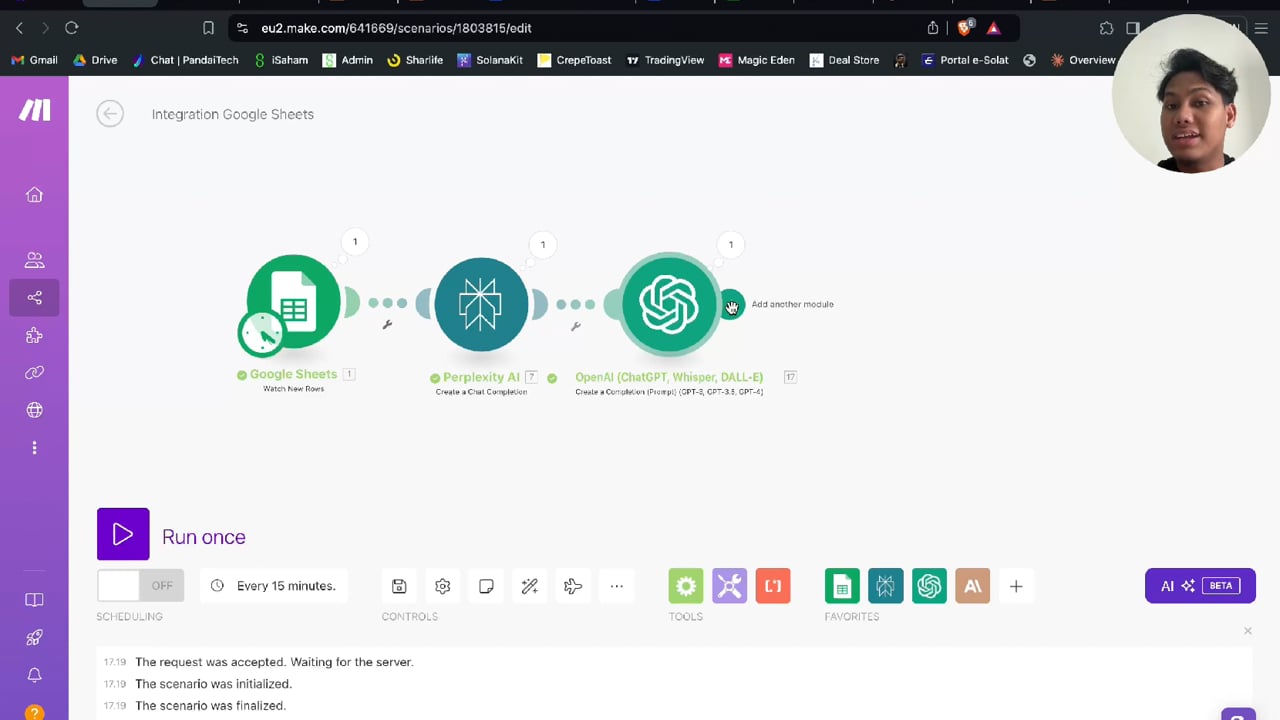The image size is (1280, 720).
Task: Open the Templates puzzle icon in sidebar
Action: tap(34, 335)
